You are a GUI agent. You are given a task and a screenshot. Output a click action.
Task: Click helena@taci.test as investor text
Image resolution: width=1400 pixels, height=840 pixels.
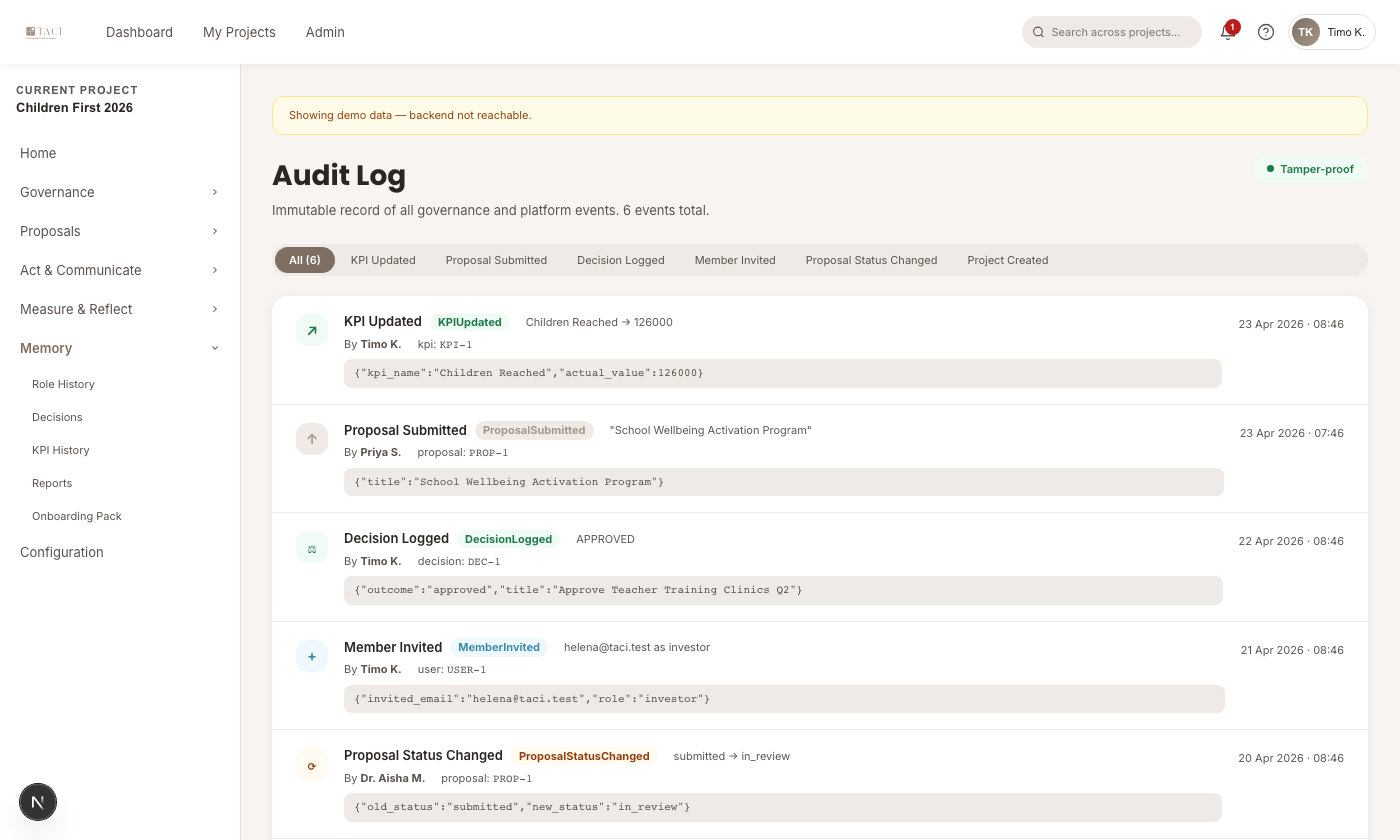point(637,647)
